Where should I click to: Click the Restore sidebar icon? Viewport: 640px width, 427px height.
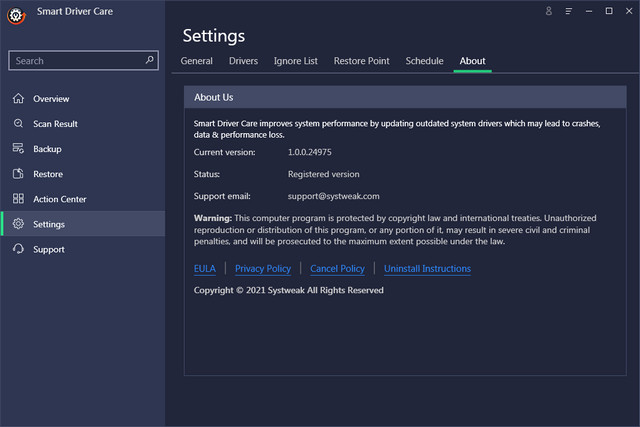click(18, 174)
